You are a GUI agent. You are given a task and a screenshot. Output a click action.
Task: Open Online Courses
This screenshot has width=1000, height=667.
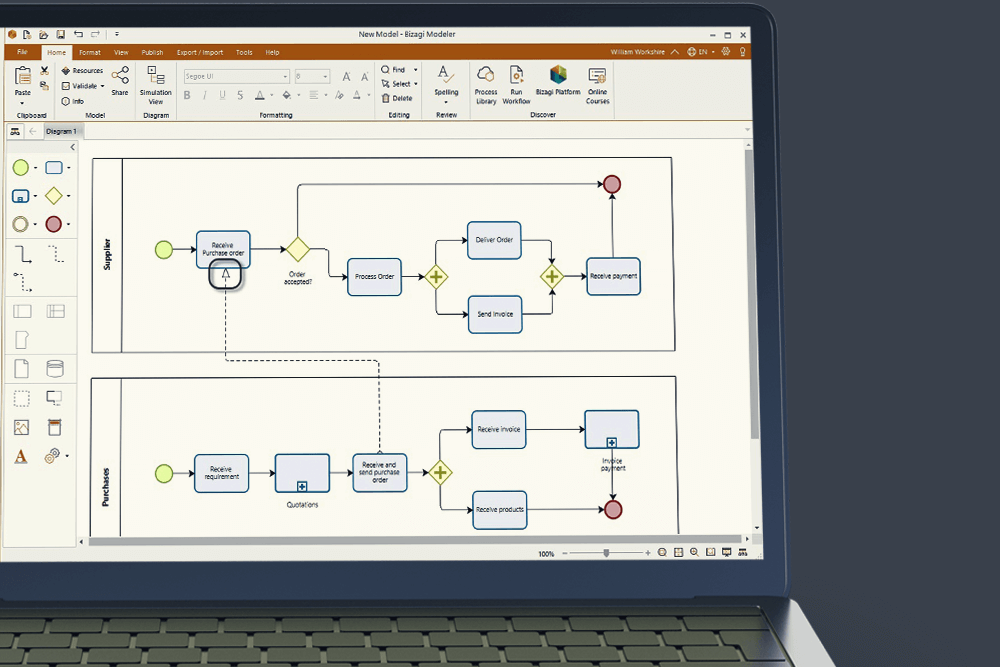coord(597,85)
